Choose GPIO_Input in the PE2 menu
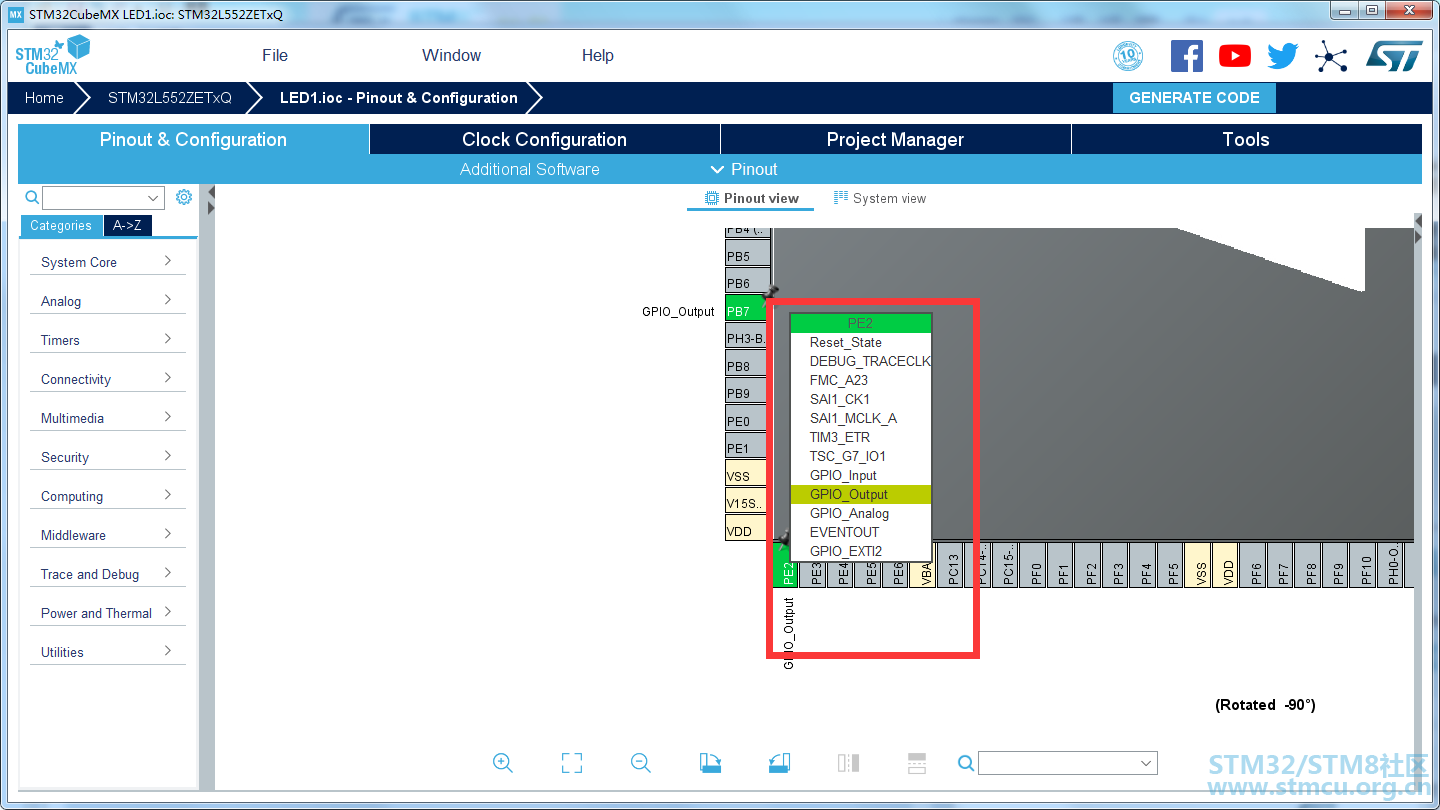The image size is (1440, 810). [861, 475]
